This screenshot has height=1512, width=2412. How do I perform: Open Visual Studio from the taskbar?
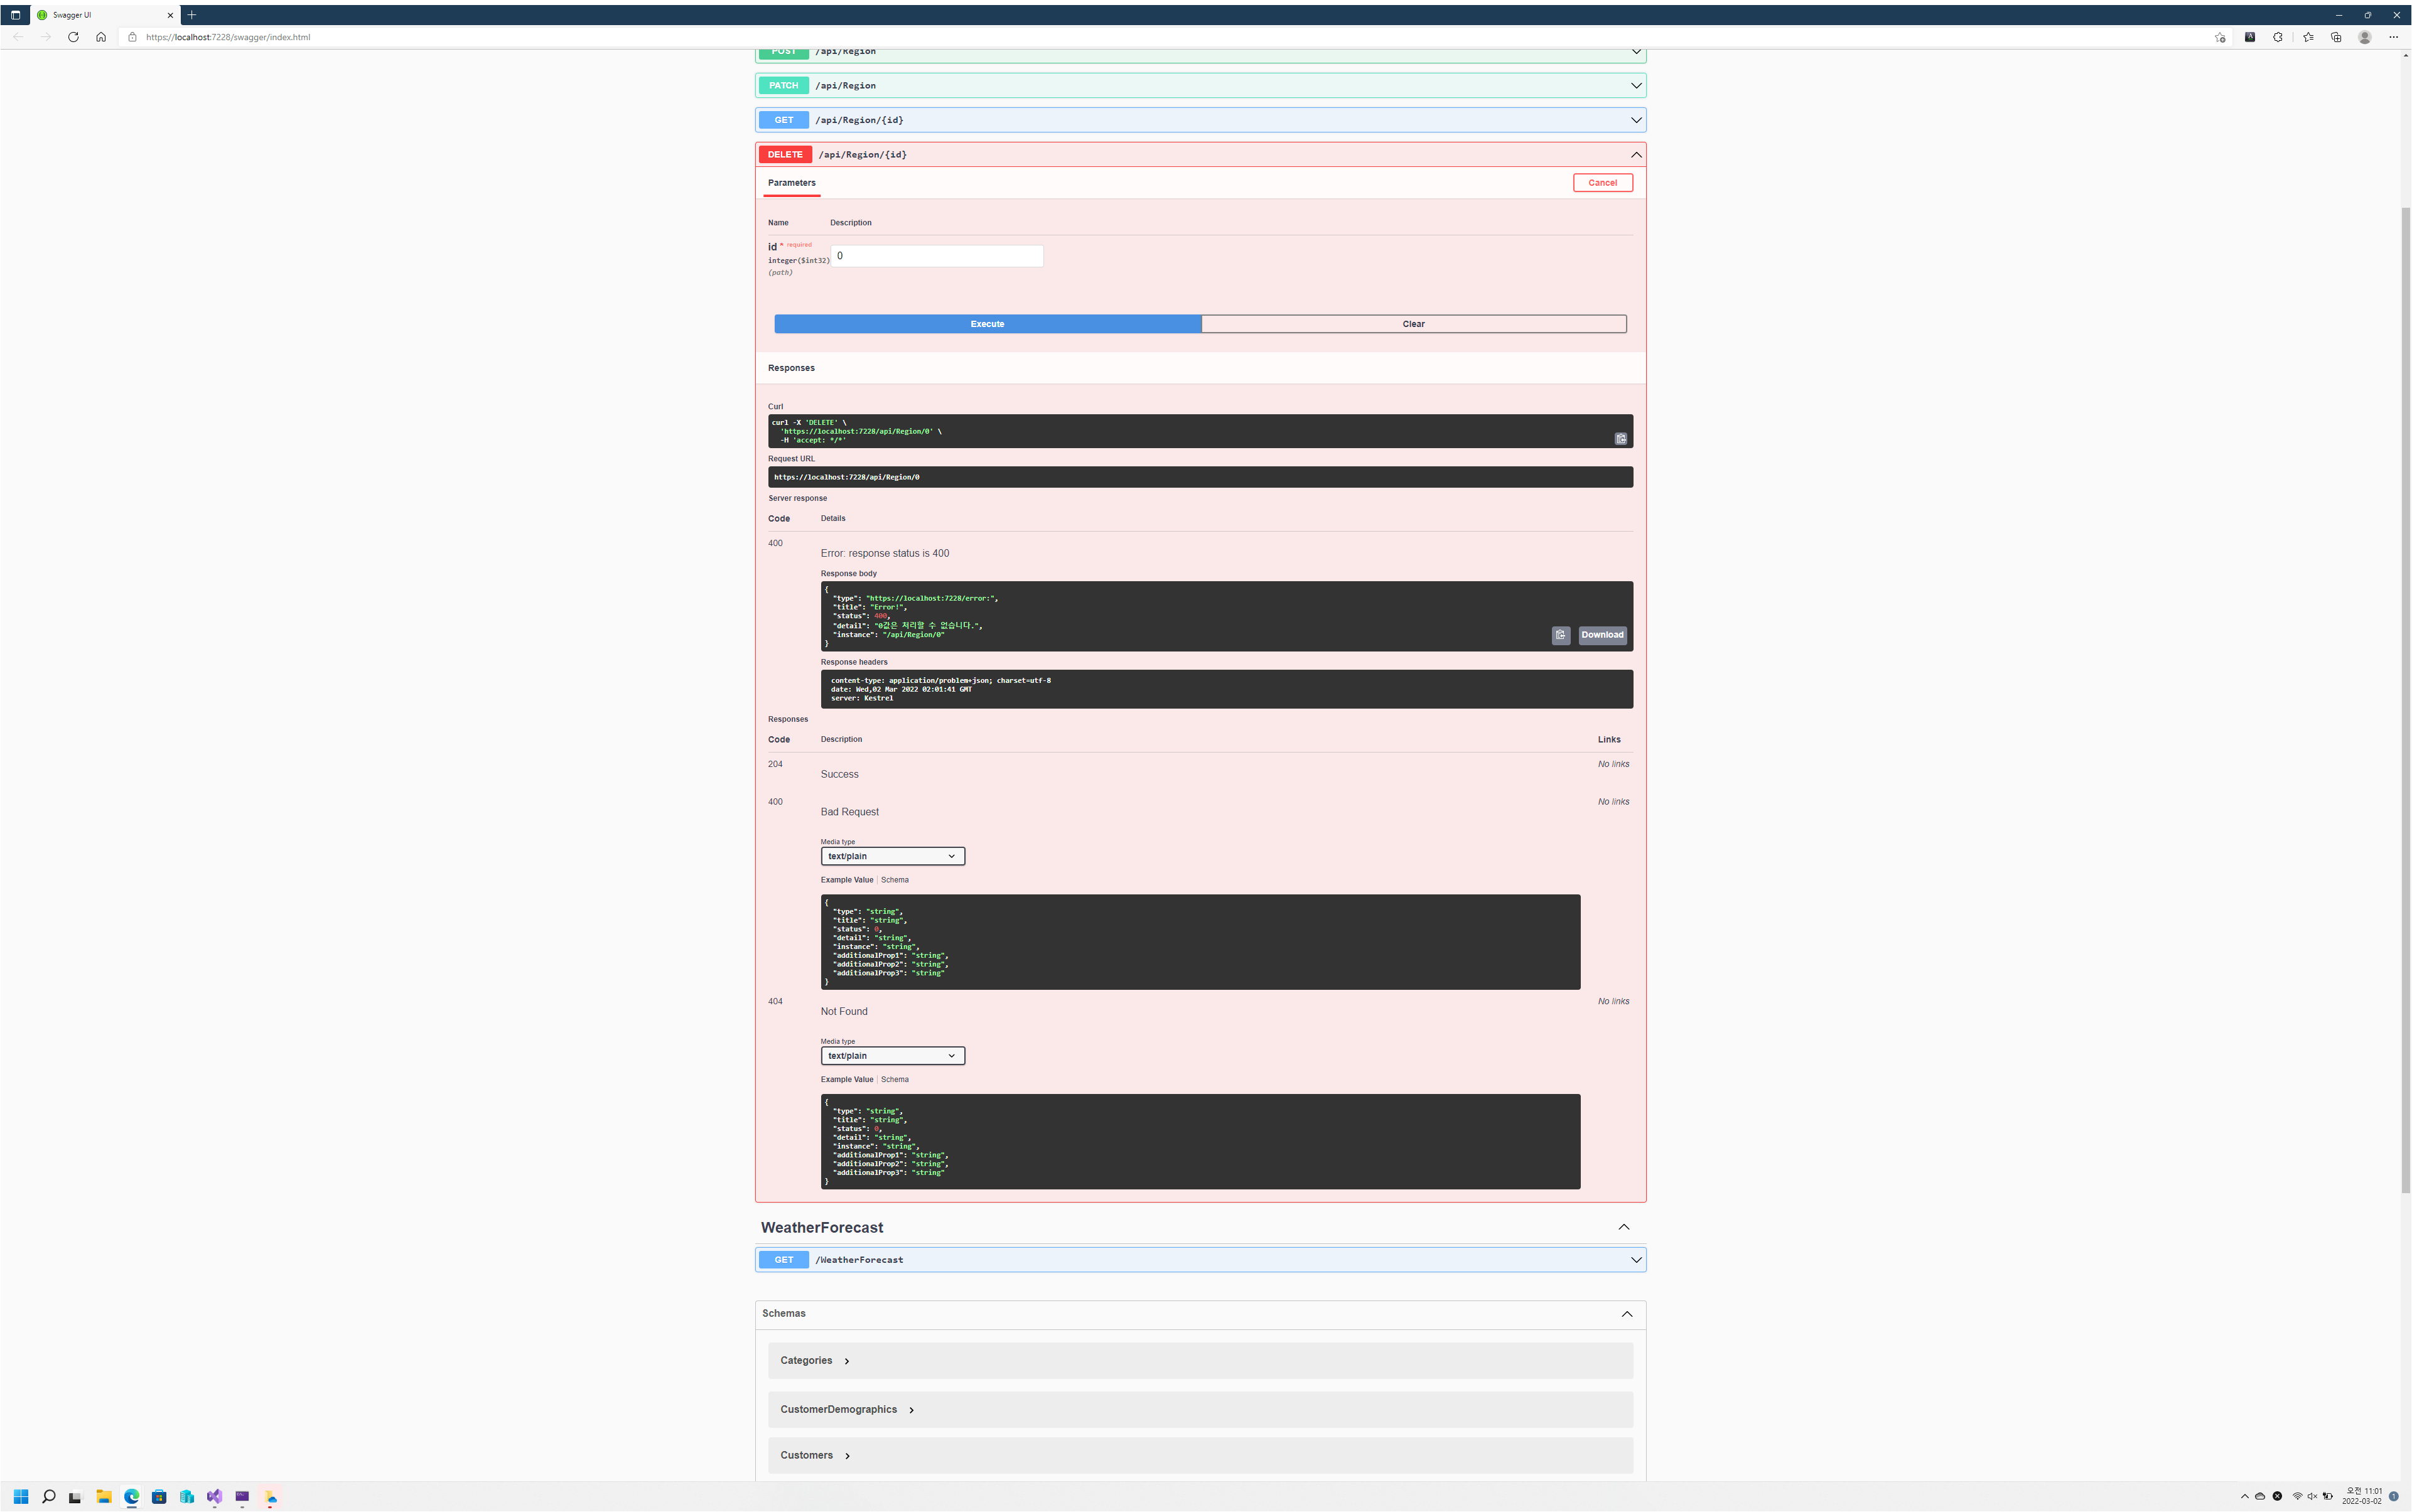214,1497
